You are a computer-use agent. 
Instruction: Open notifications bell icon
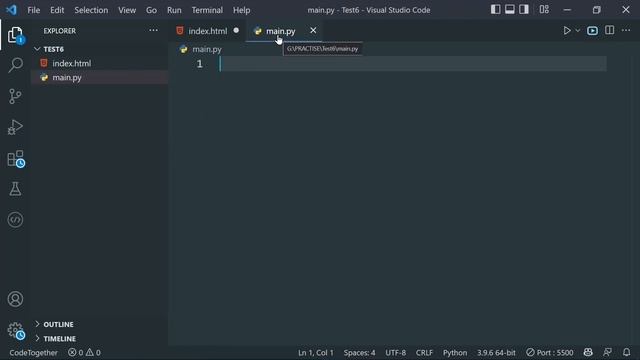pos(627,352)
